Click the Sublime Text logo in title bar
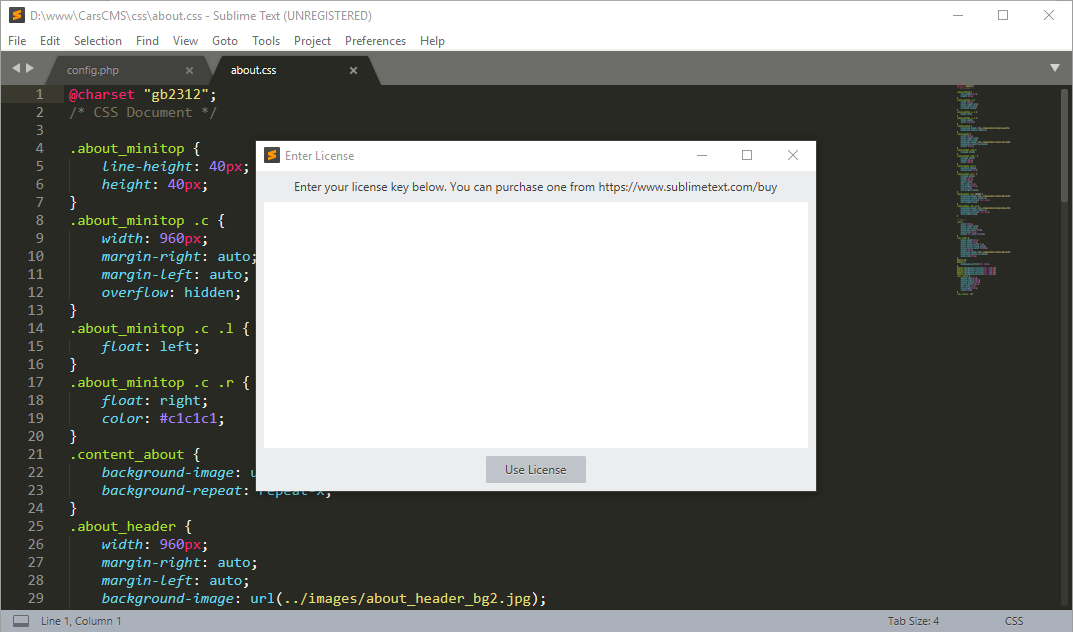Viewport: 1073px width, 632px height. coord(17,15)
